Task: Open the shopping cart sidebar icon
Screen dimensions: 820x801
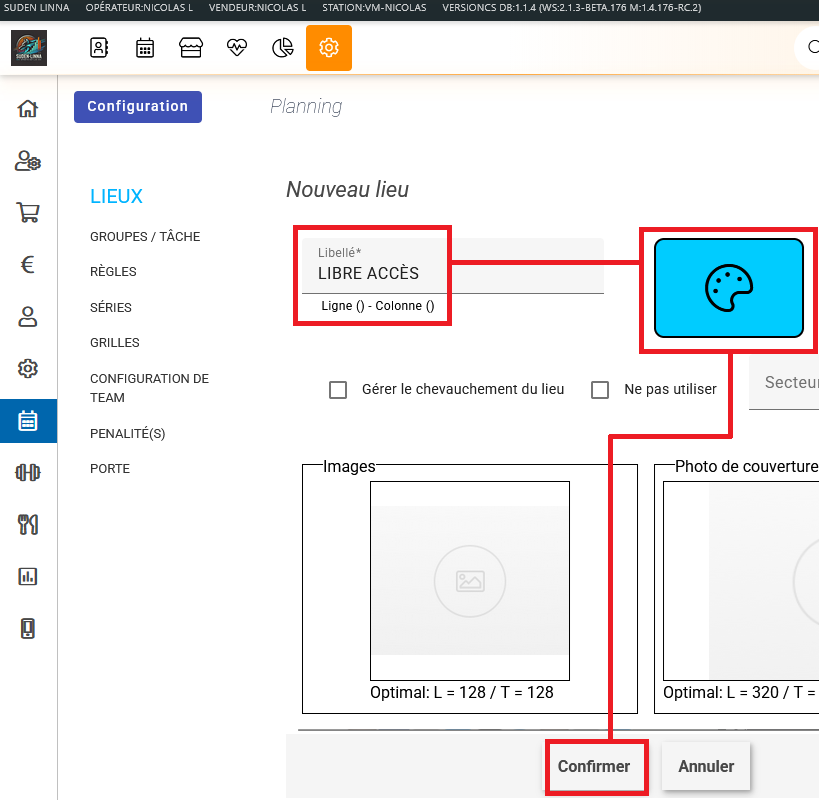Action: [28, 212]
